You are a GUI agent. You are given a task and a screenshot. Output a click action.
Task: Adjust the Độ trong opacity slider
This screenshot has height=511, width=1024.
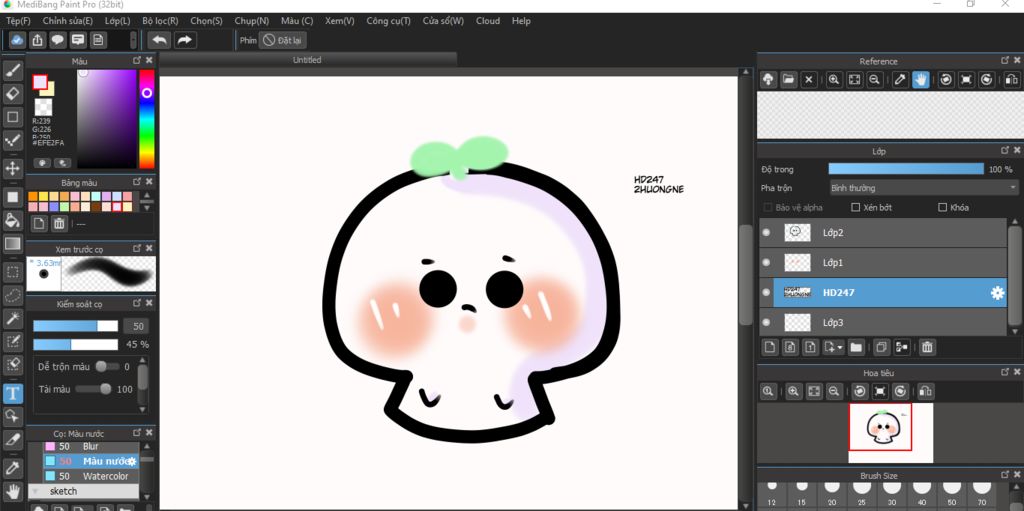906,169
